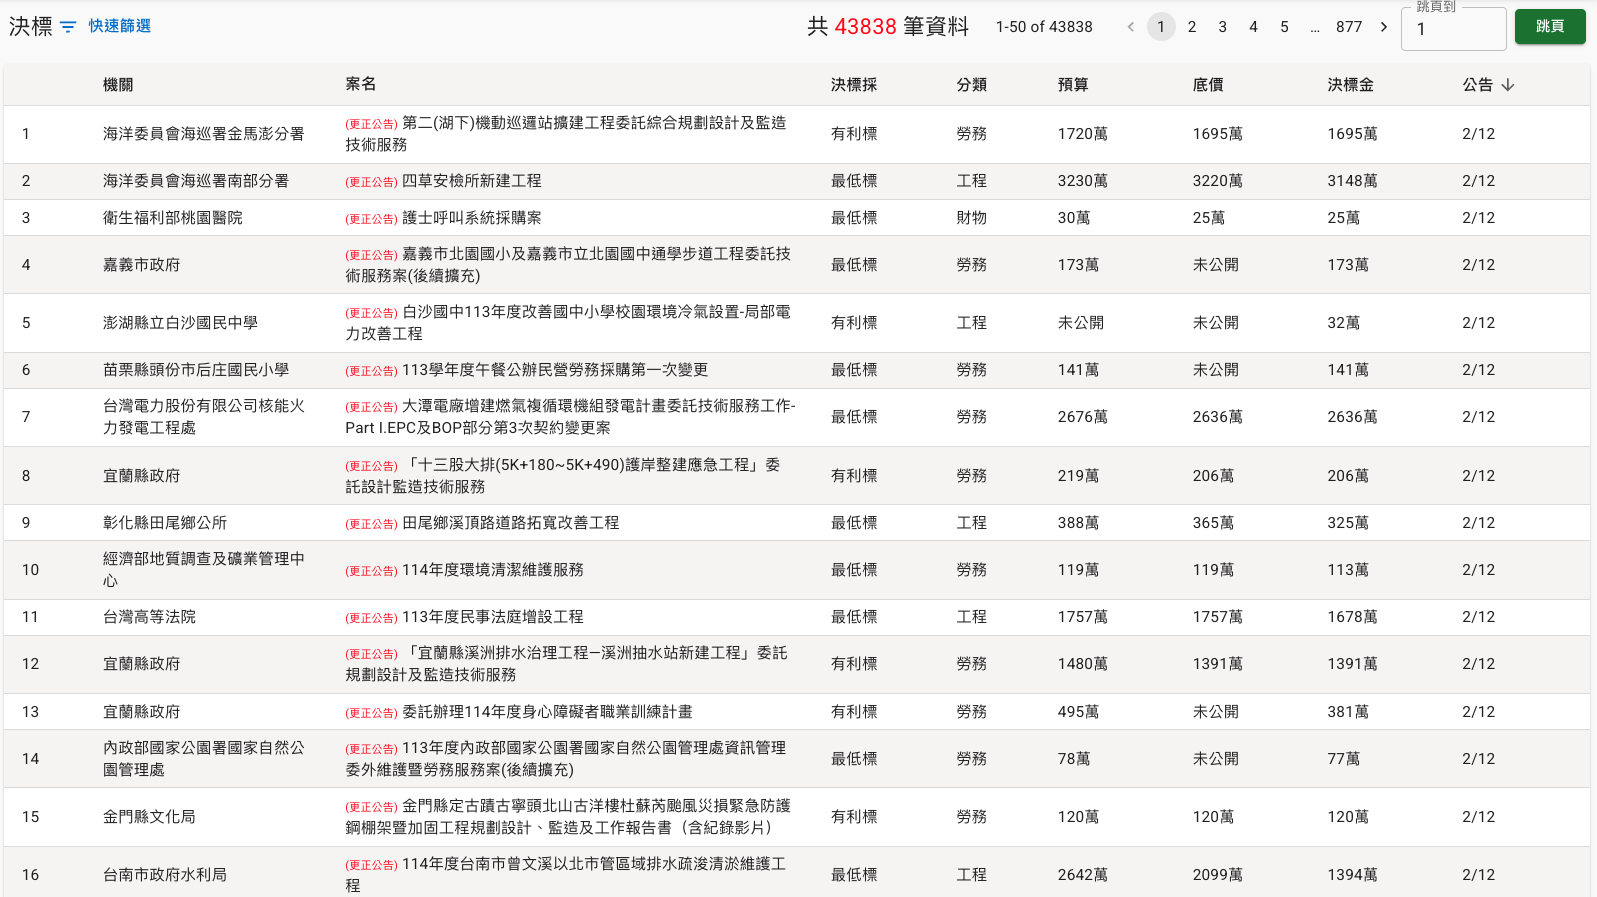Click the green 跳頁 button
The width and height of the screenshot is (1597, 897).
point(1549,27)
